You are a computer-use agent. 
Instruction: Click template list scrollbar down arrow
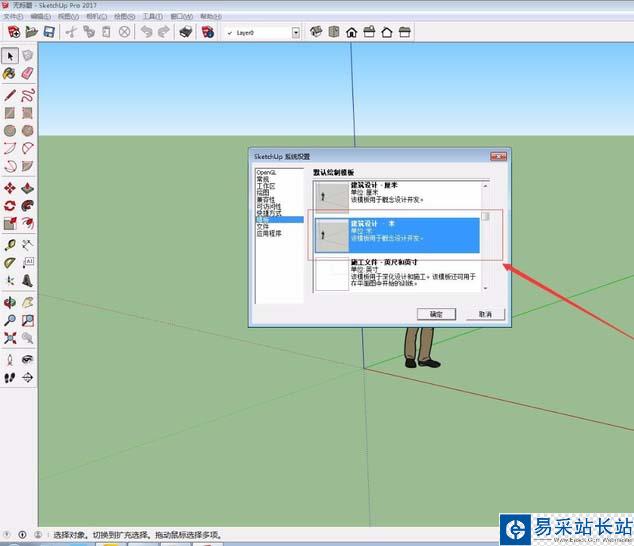[x=485, y=288]
